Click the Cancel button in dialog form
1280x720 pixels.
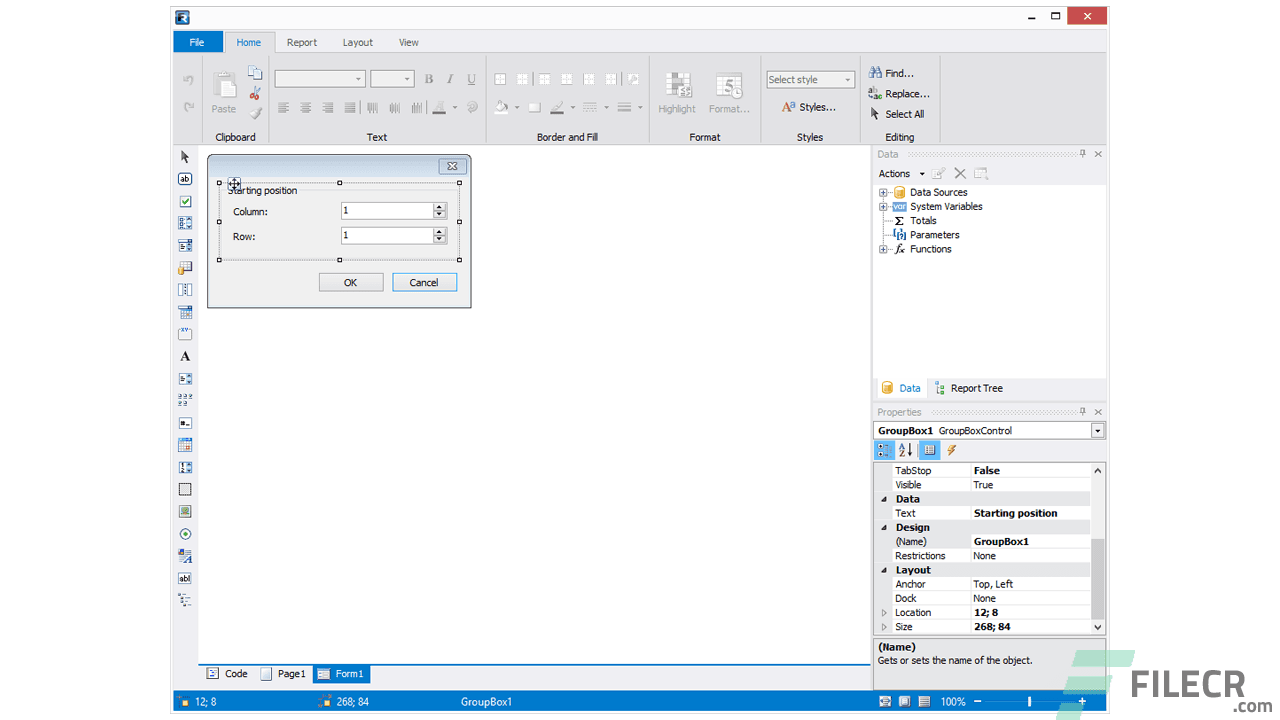424,282
